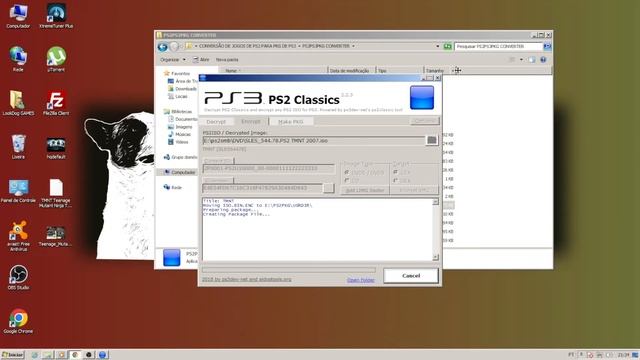Select Documentos in the Explorer sidebar
The height and width of the screenshot is (360, 640).
(182, 119)
